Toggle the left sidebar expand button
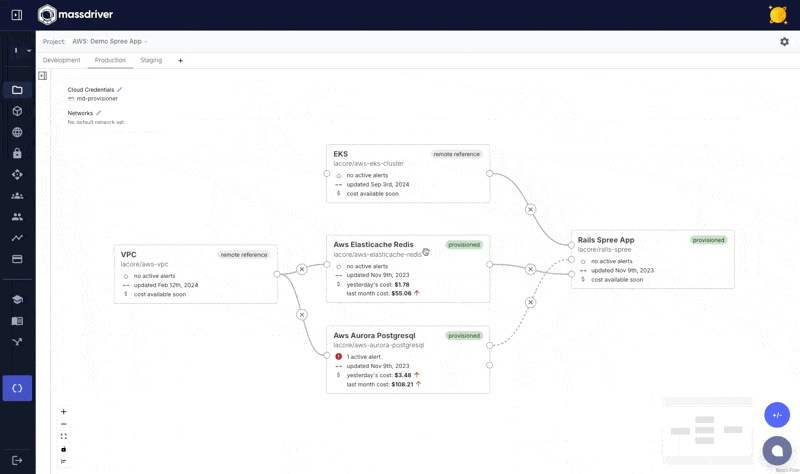 (x=17, y=15)
